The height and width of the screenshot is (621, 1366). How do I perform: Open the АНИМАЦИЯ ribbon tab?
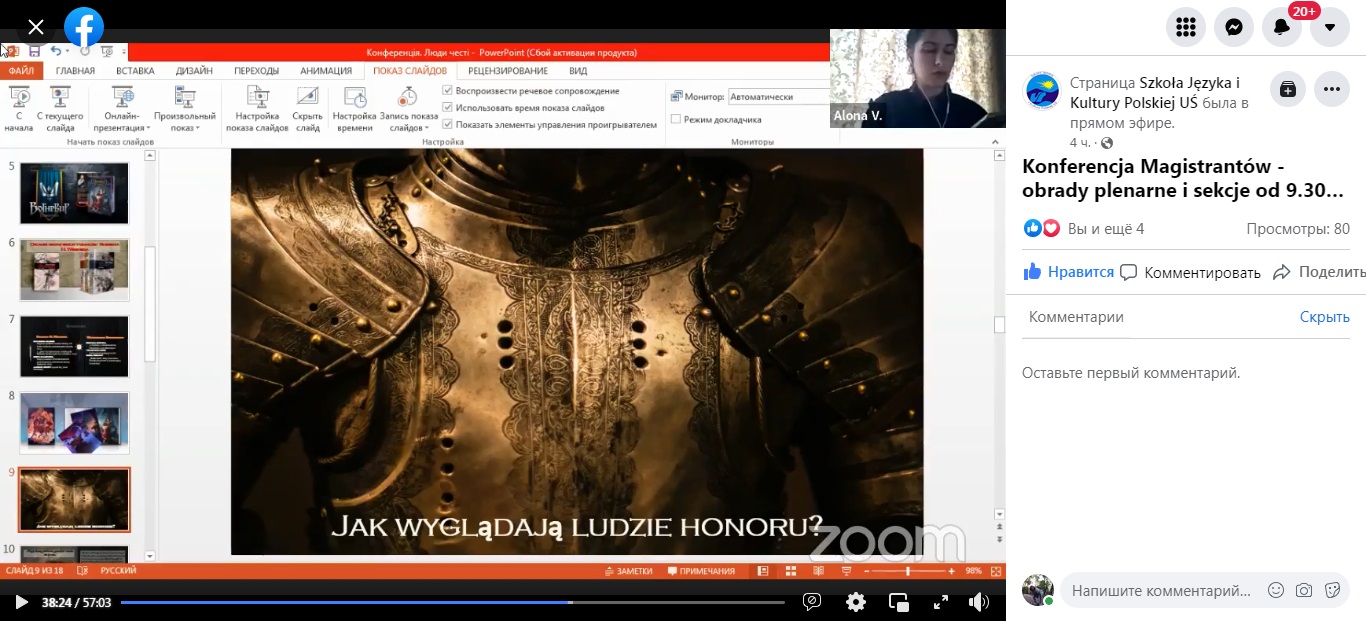[x=326, y=71]
